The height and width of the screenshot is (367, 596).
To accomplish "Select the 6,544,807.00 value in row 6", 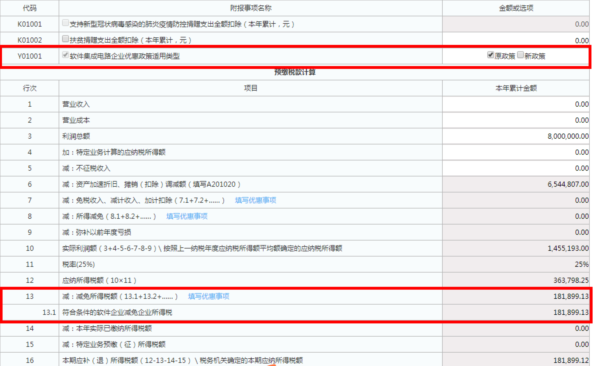I will (x=568, y=184).
